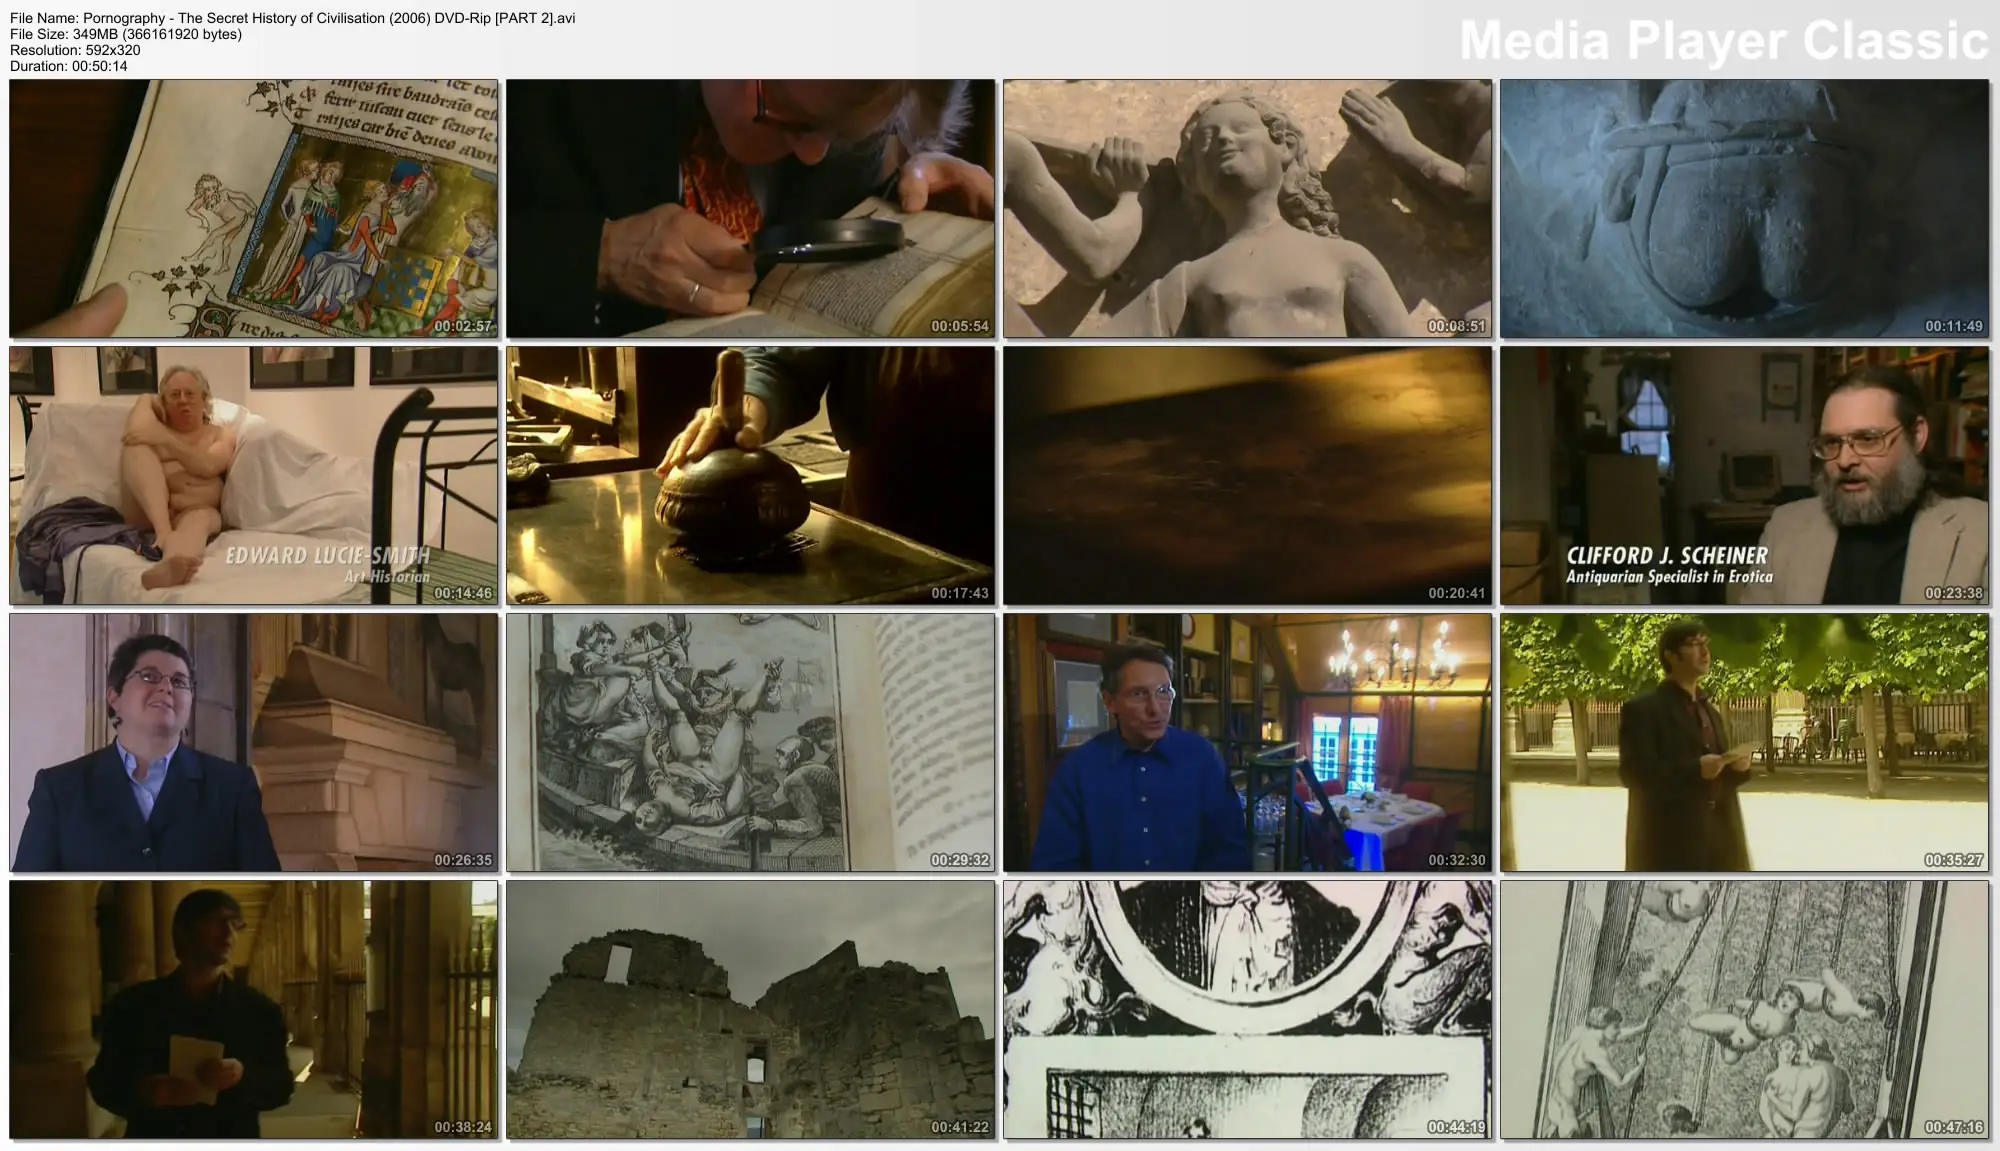Select the thumbnail timestamped 00:11:49
2000x1151 pixels.
pyautogui.click(x=1744, y=208)
